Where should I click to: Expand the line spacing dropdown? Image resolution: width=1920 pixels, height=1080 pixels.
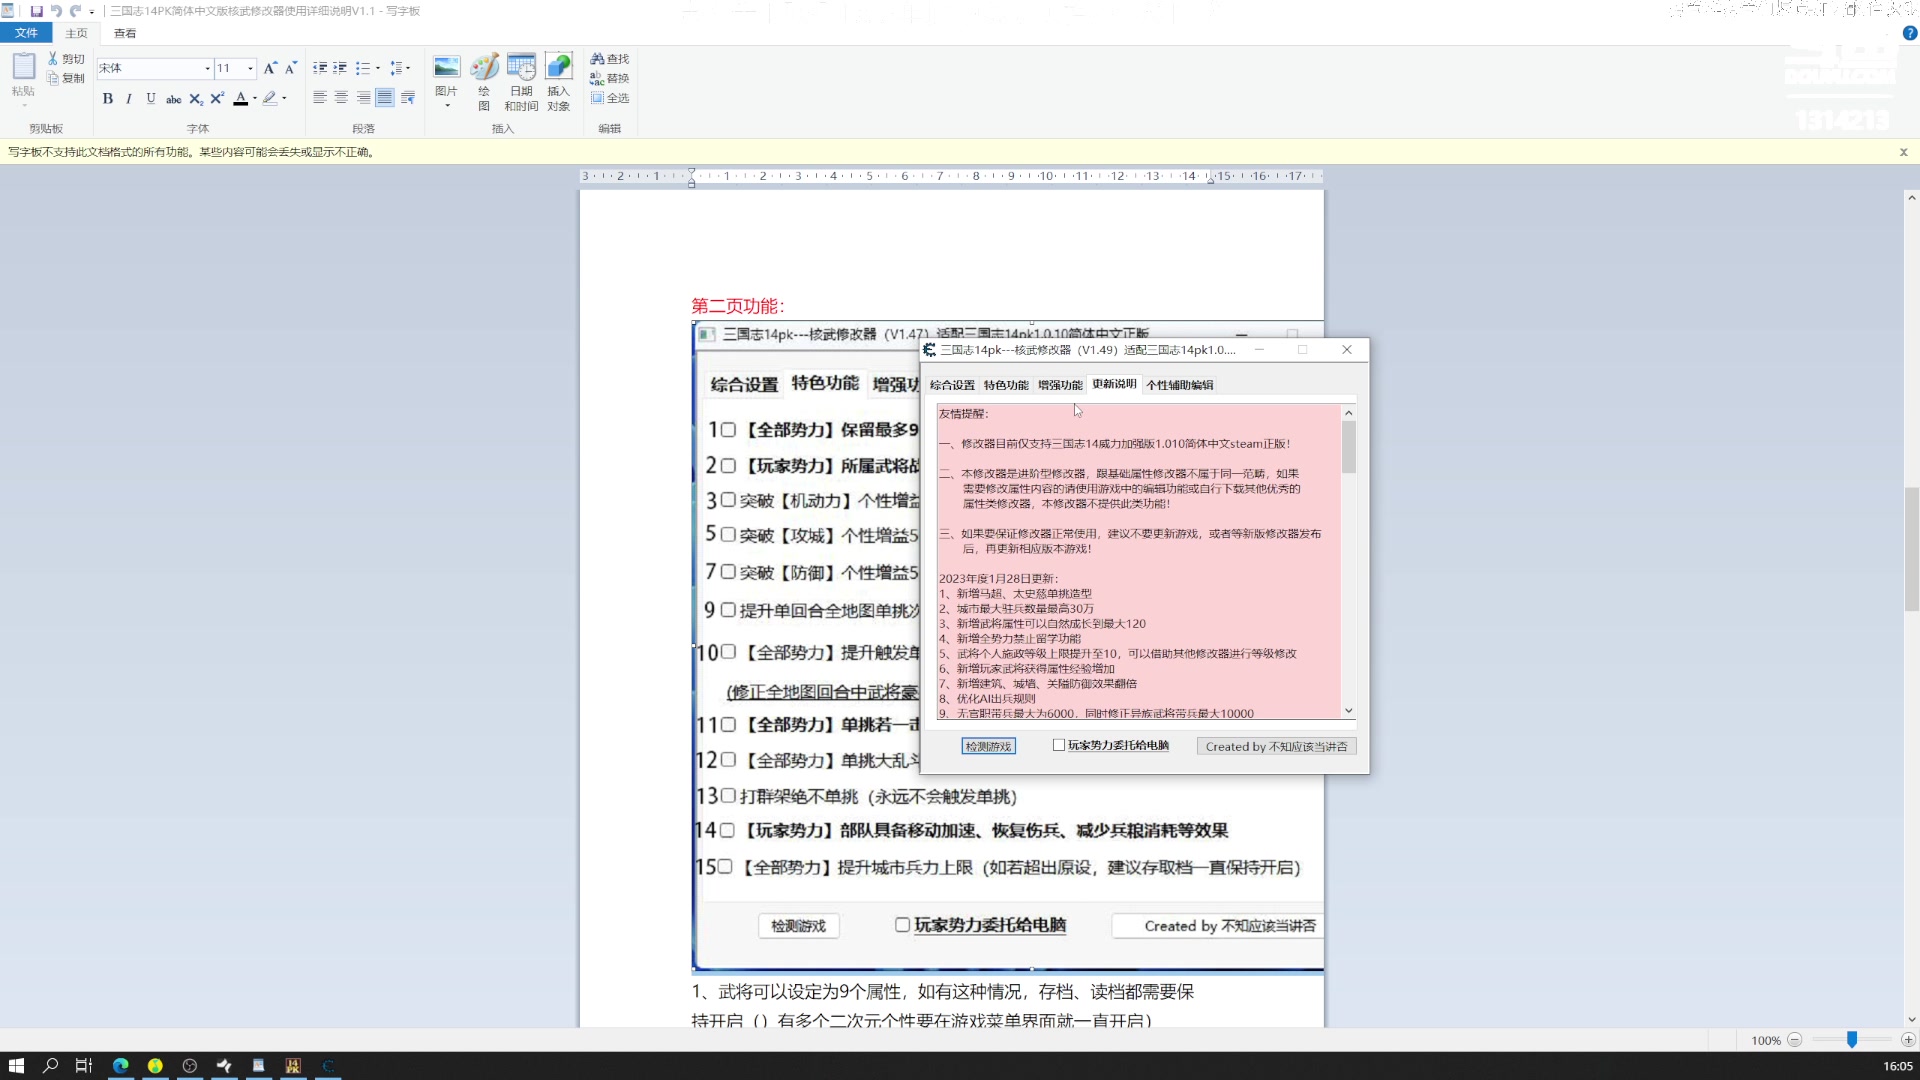point(408,68)
